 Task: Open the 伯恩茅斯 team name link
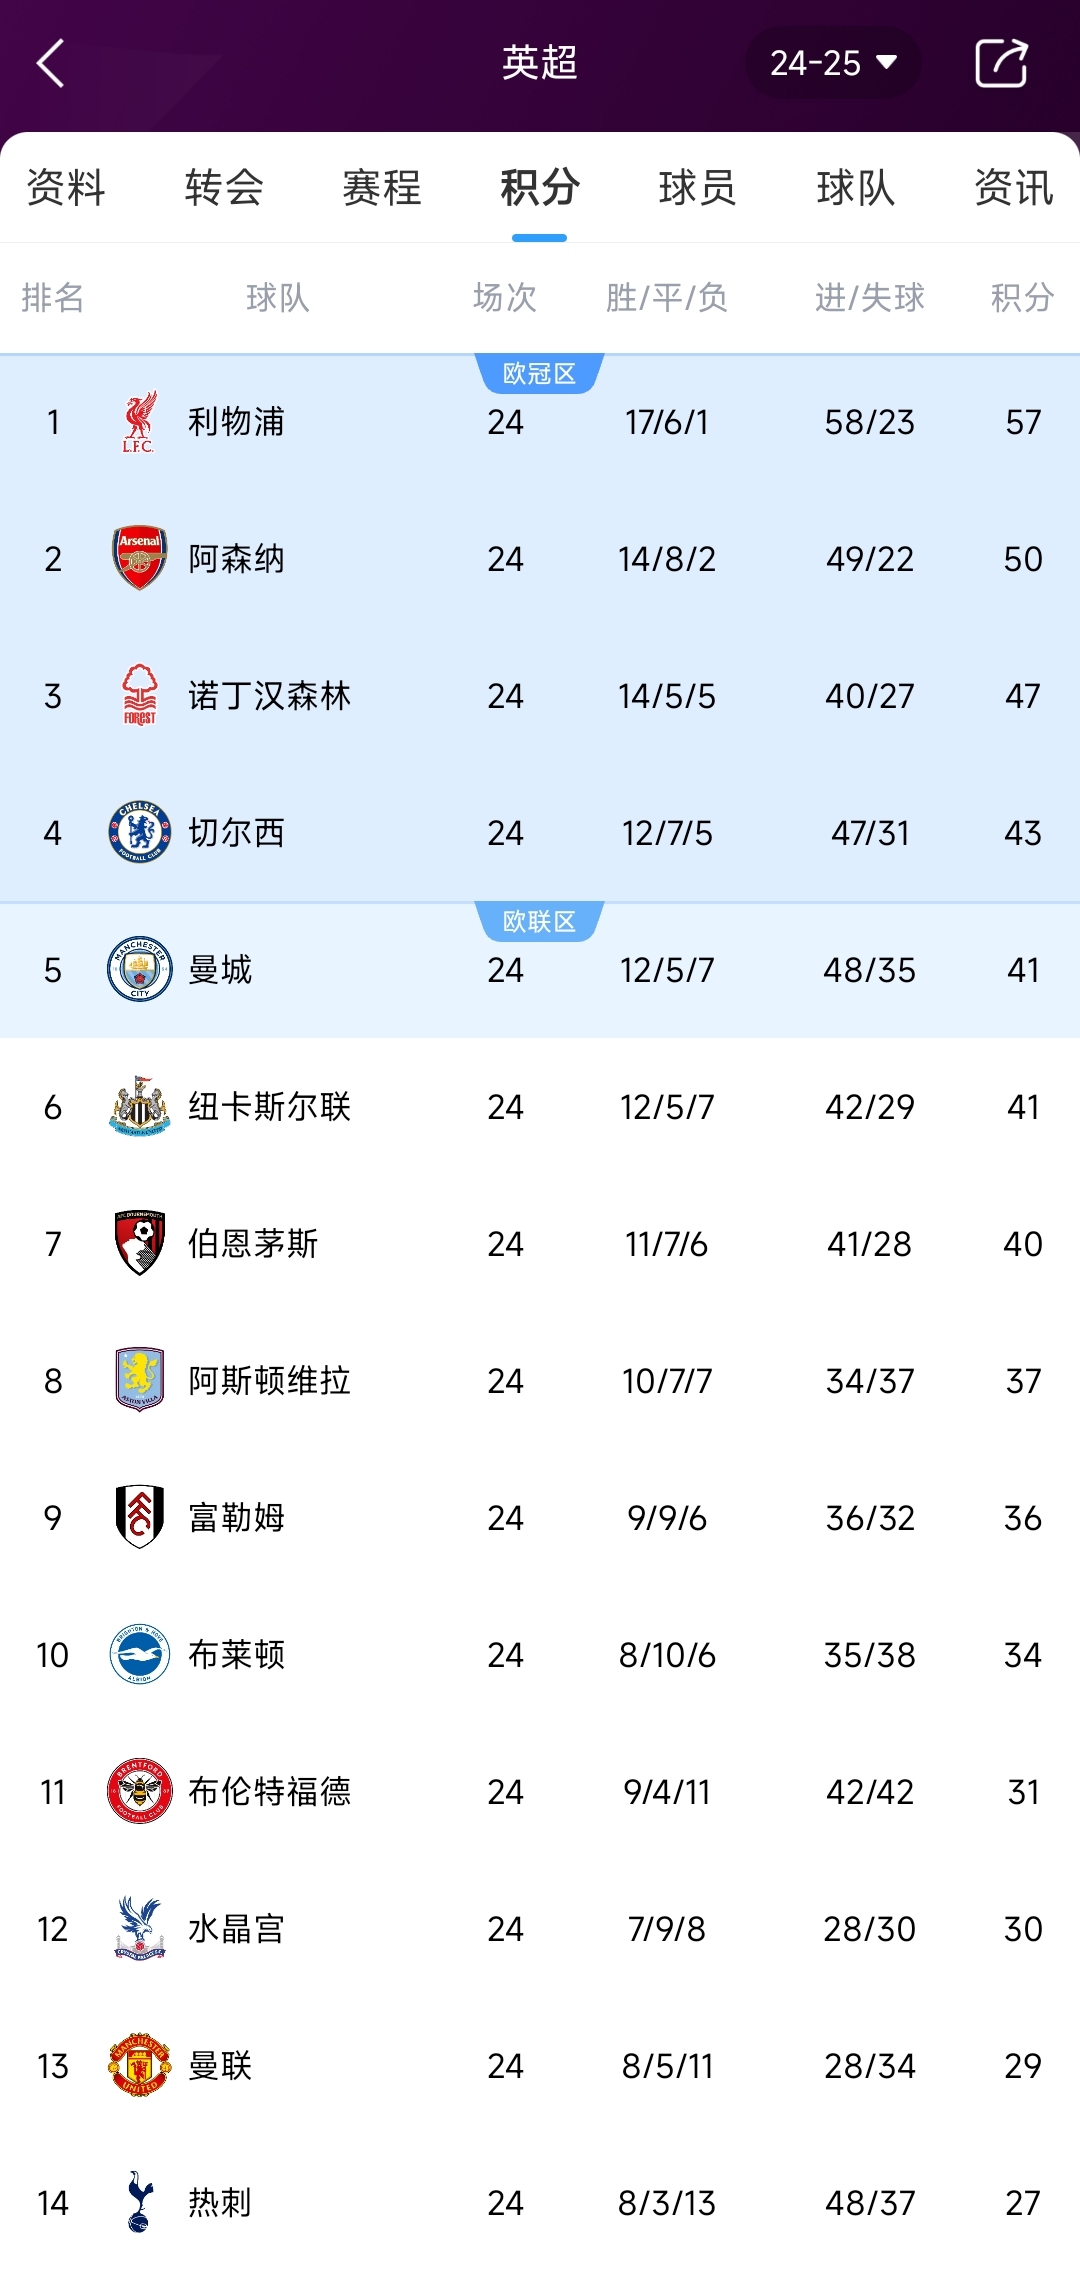click(x=253, y=1244)
